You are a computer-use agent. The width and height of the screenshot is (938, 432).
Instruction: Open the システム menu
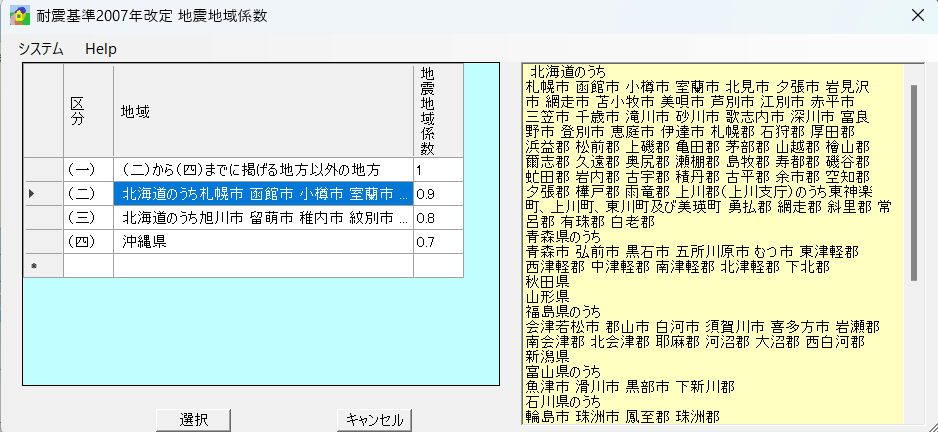point(40,48)
